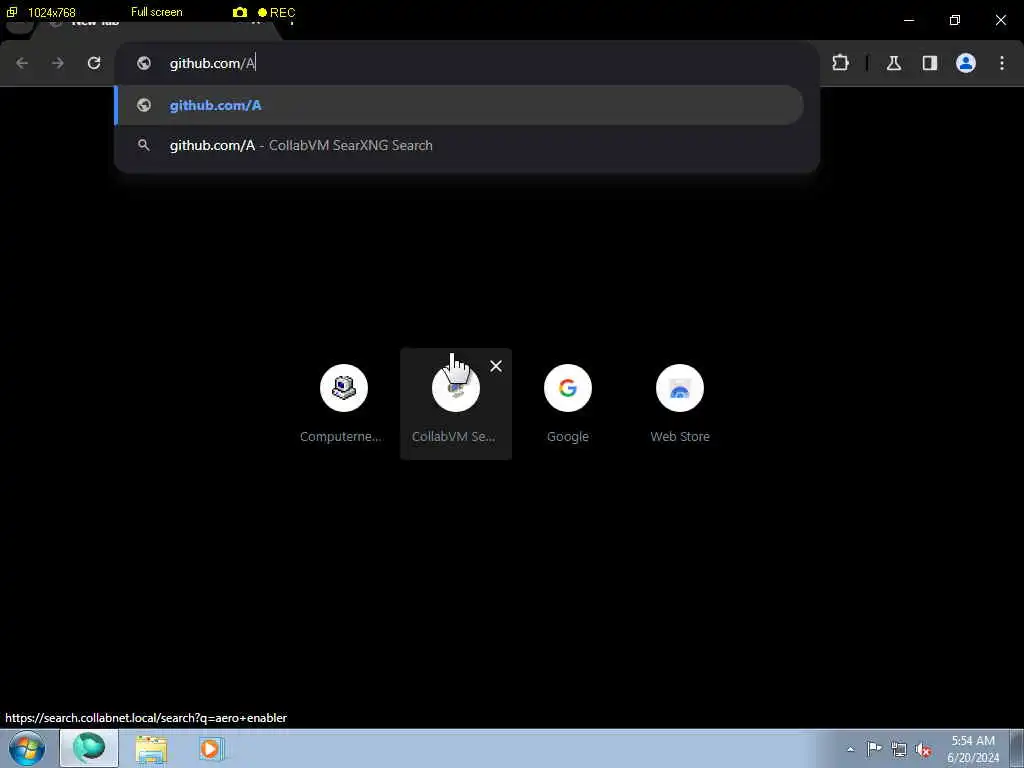Image resolution: width=1024 pixels, height=768 pixels.
Task: Open the Windows Start orb
Action: [x=27, y=748]
